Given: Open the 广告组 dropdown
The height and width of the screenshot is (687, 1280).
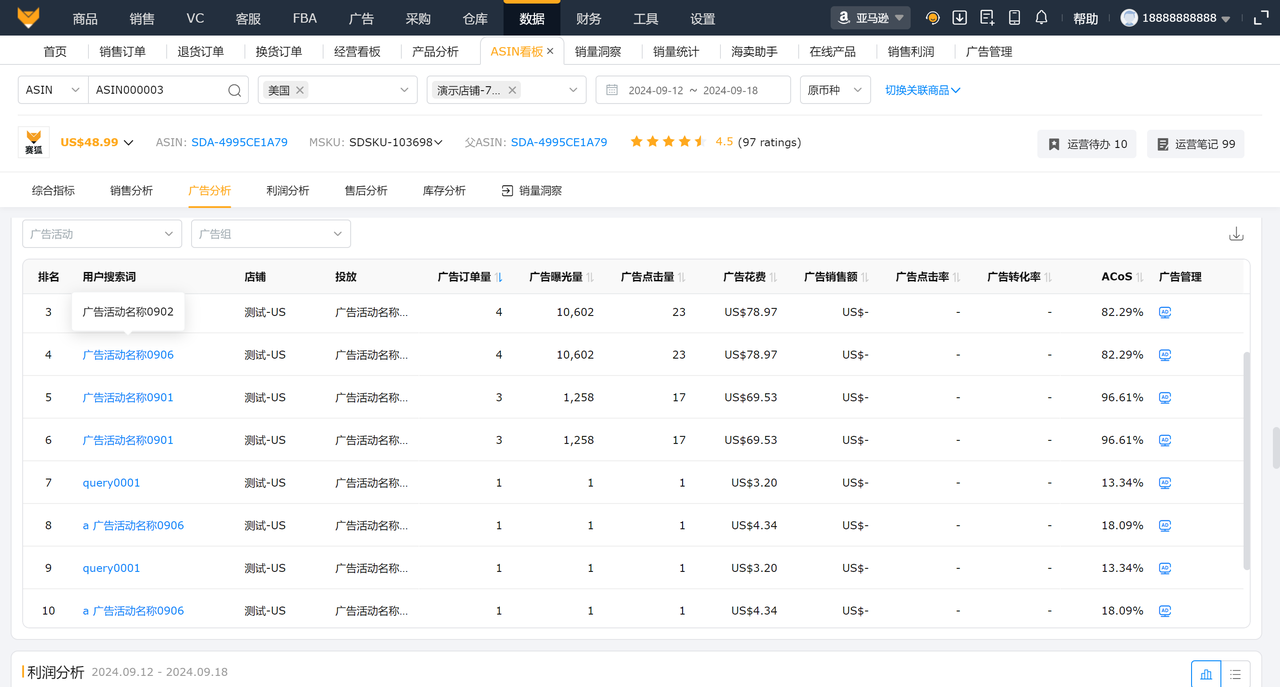Looking at the screenshot, I should tap(270, 234).
